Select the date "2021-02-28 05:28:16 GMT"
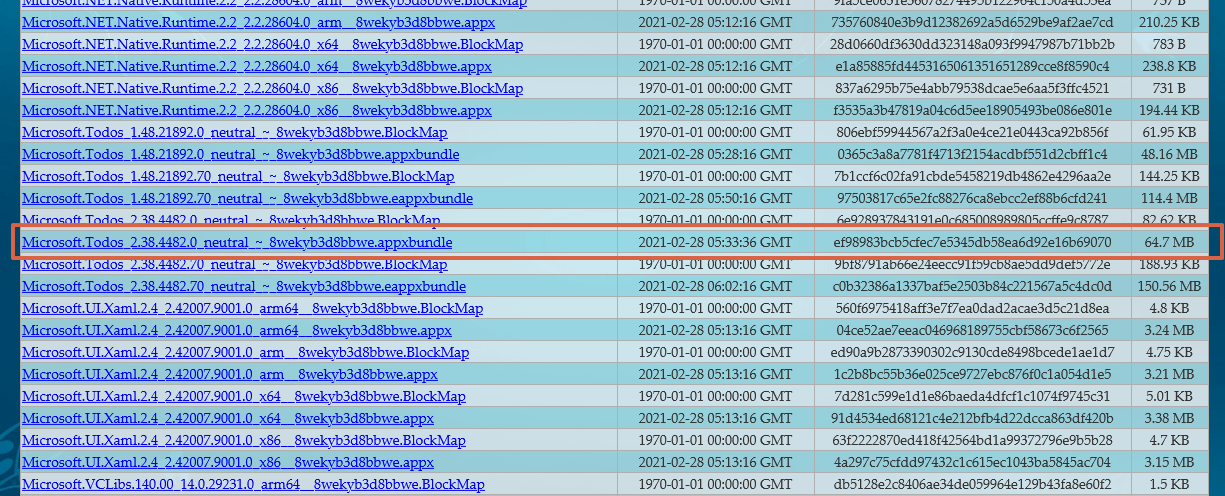The height and width of the screenshot is (496, 1225). coord(715,154)
